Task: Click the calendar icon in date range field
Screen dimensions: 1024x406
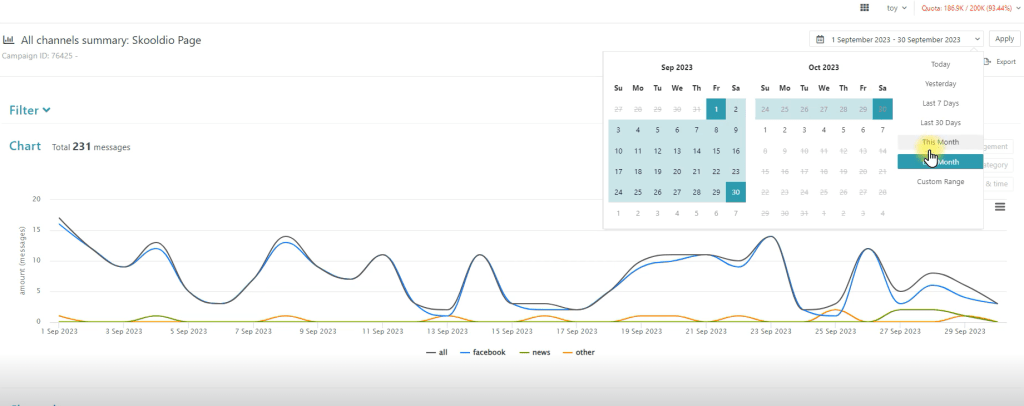Action: (820, 40)
